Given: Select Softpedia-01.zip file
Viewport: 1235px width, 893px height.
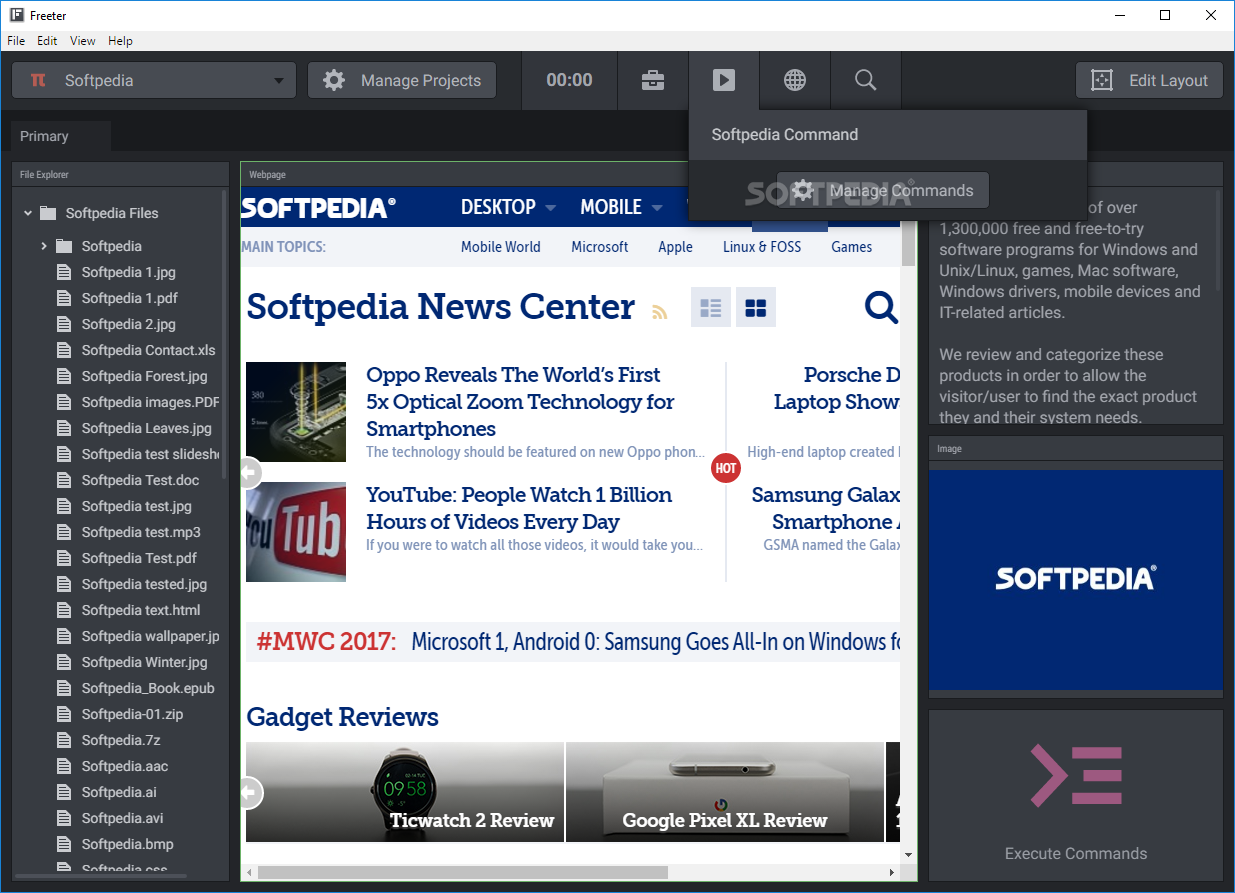Looking at the screenshot, I should click(x=133, y=714).
